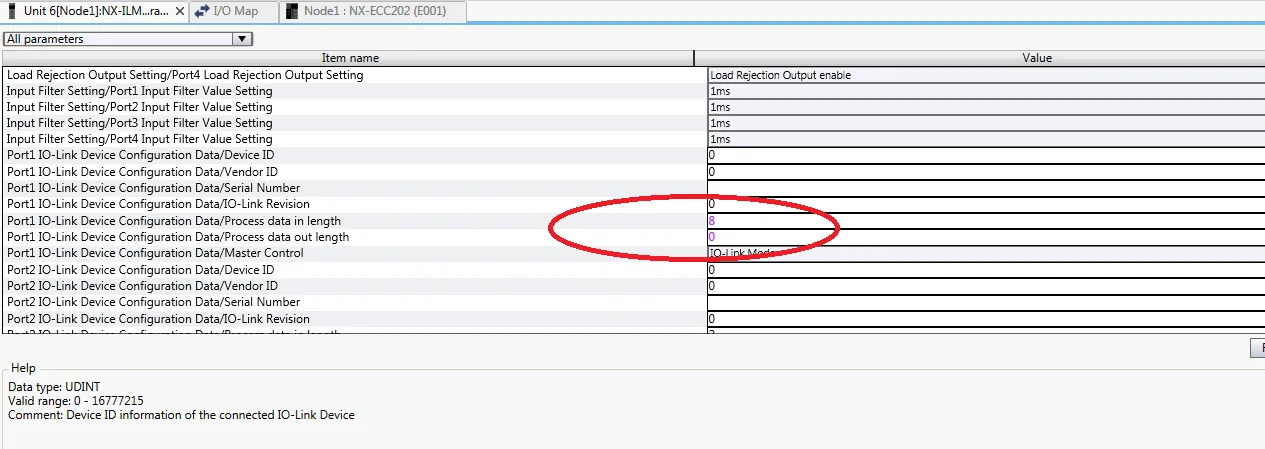Edit Port1 Process data out length value
The height and width of the screenshot is (449, 1265).
tap(985, 237)
